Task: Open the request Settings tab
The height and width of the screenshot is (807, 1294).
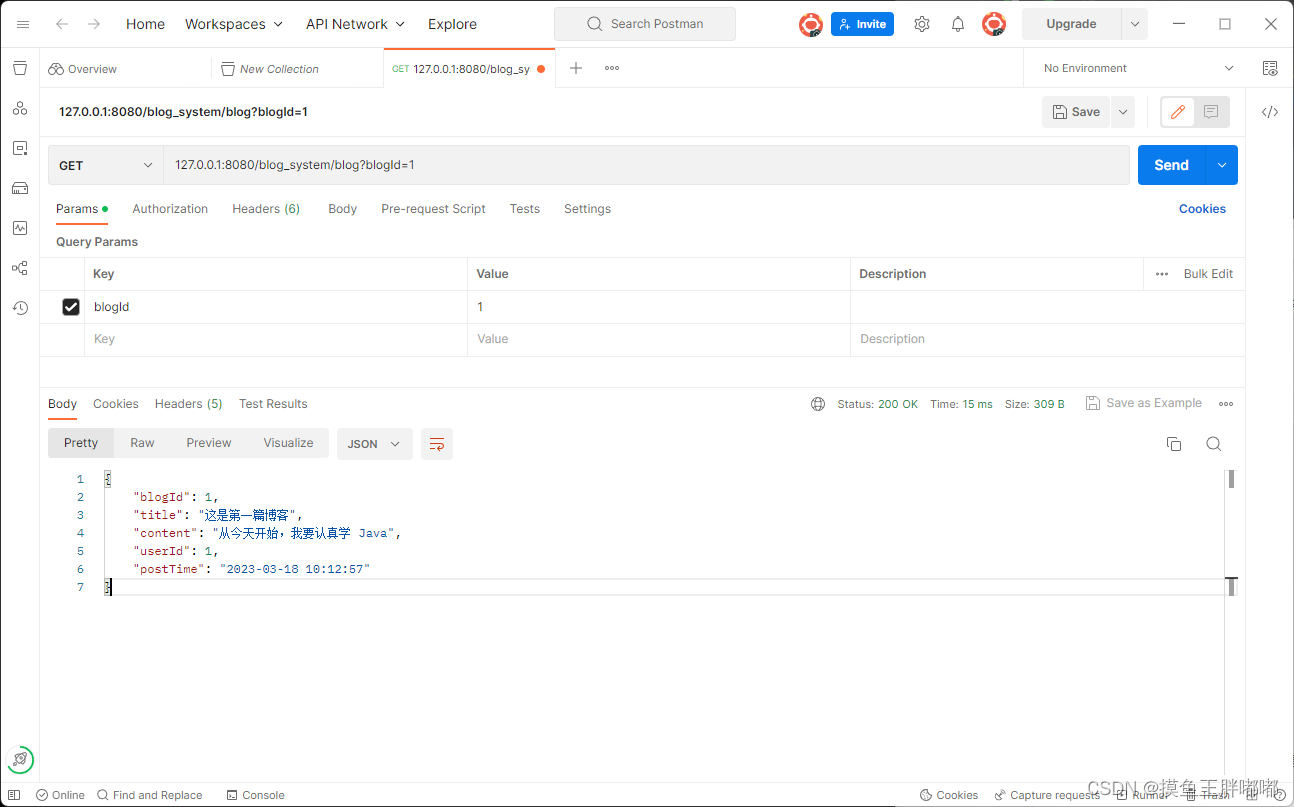Action: click(587, 209)
